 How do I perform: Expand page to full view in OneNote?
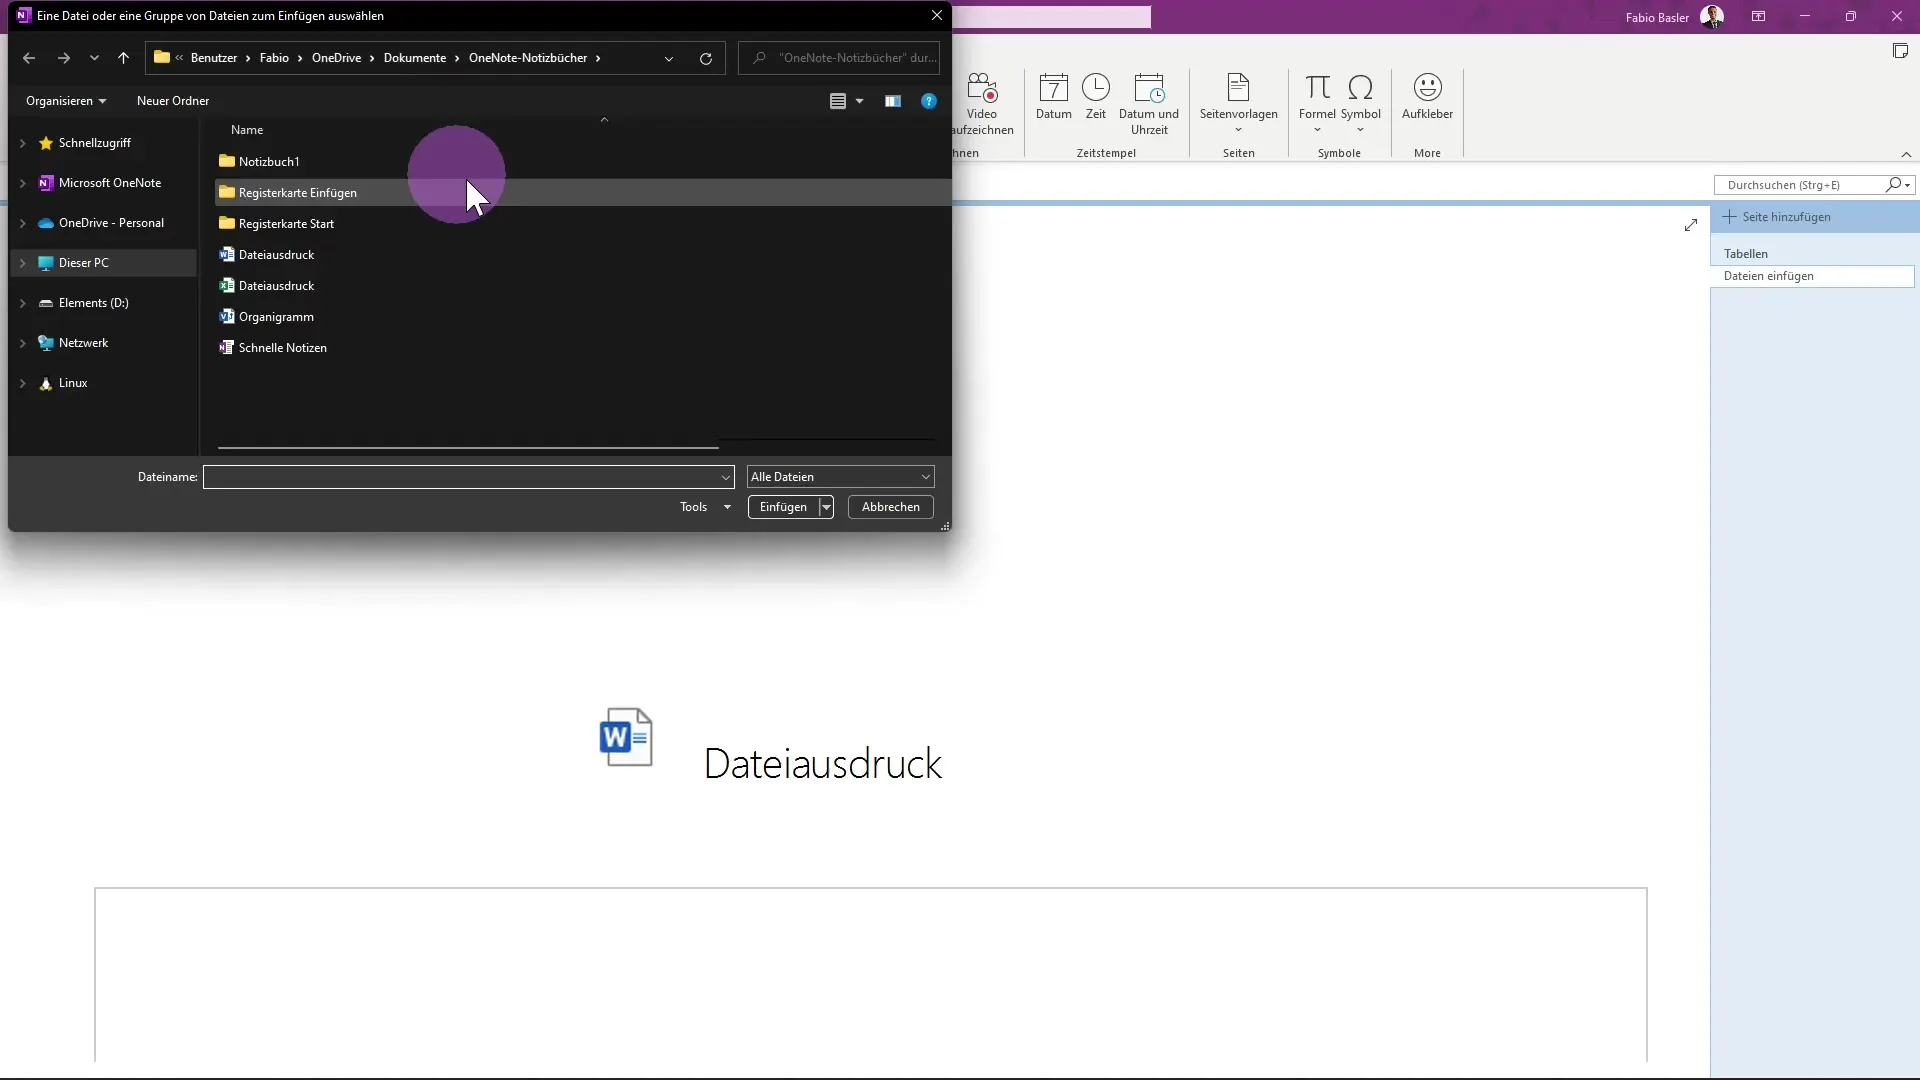point(1691,225)
